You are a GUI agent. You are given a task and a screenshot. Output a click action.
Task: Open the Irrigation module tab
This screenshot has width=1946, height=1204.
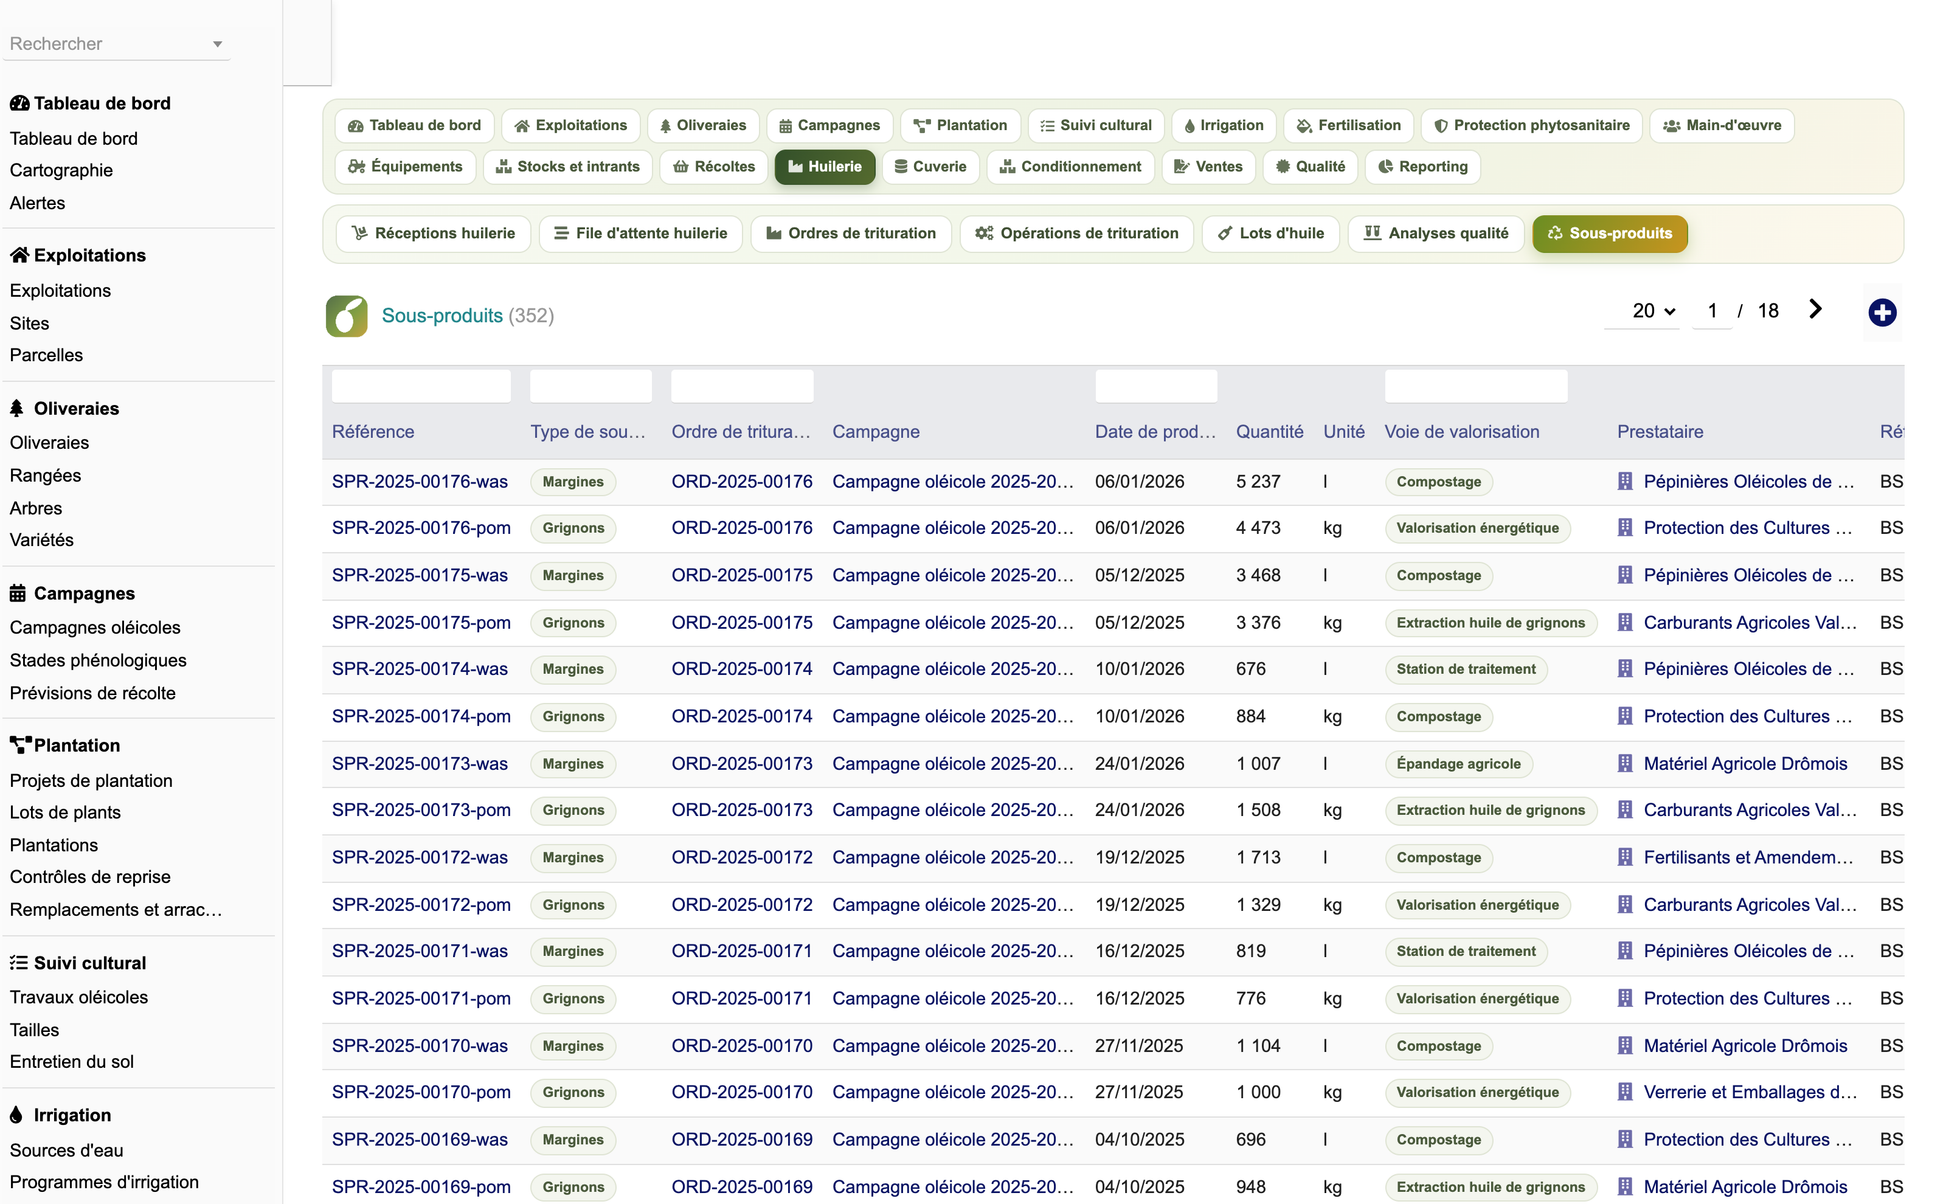(1223, 125)
